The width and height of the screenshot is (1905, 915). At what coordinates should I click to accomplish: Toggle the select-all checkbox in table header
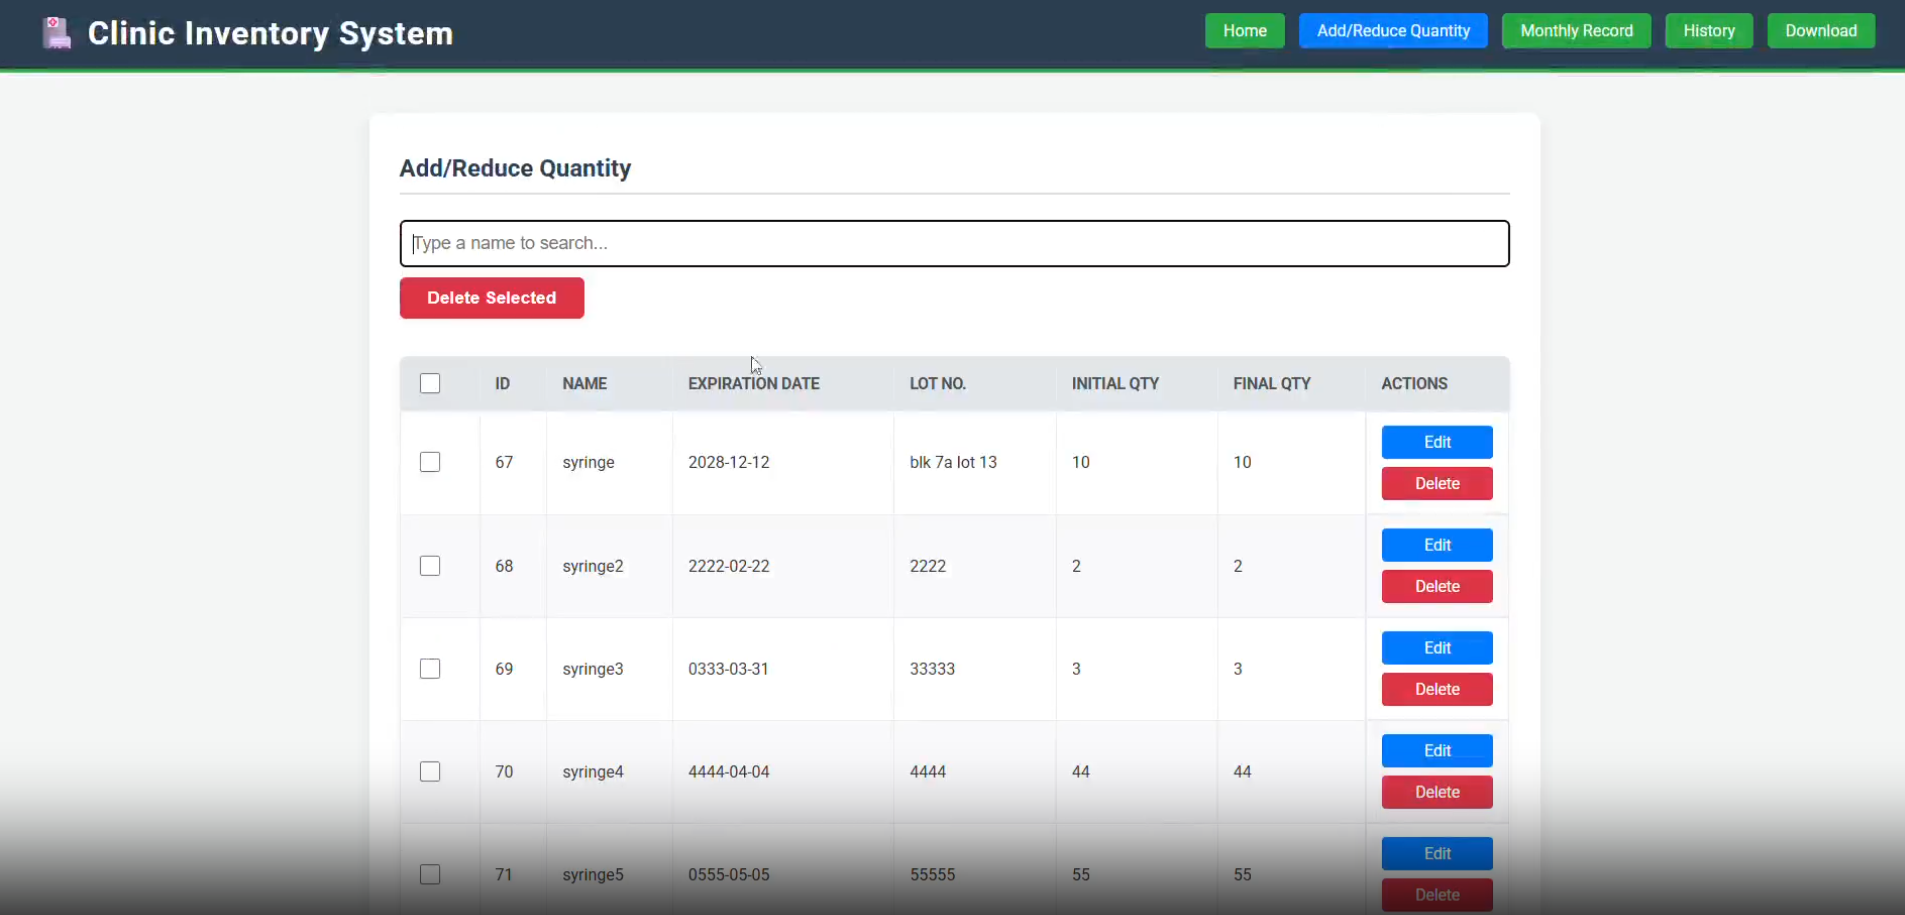coord(430,384)
